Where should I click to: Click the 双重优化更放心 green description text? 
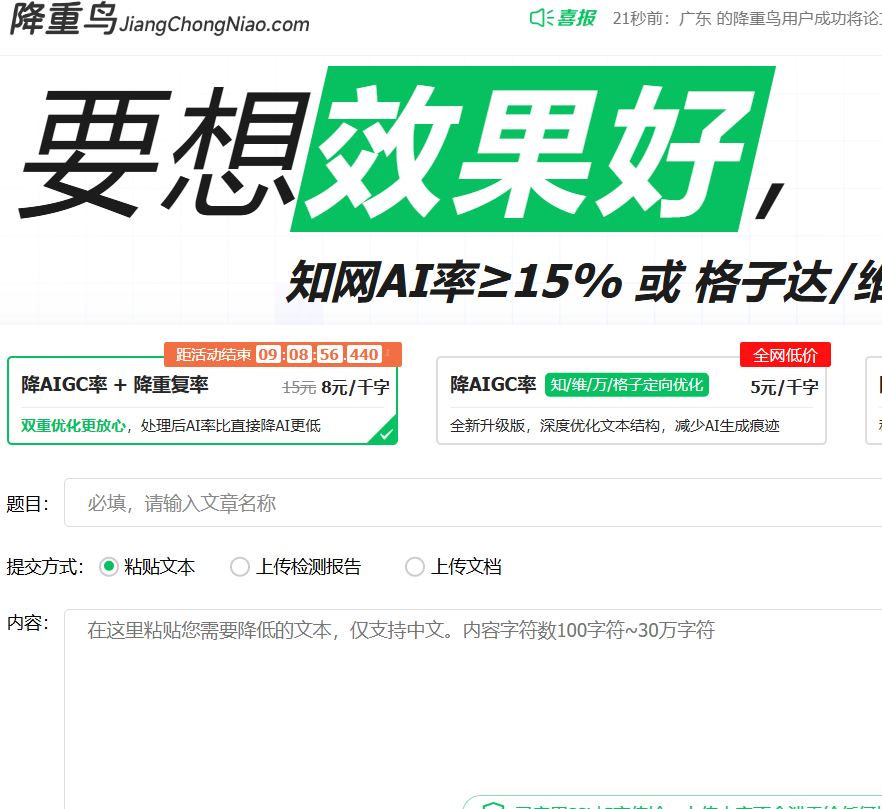point(73,425)
